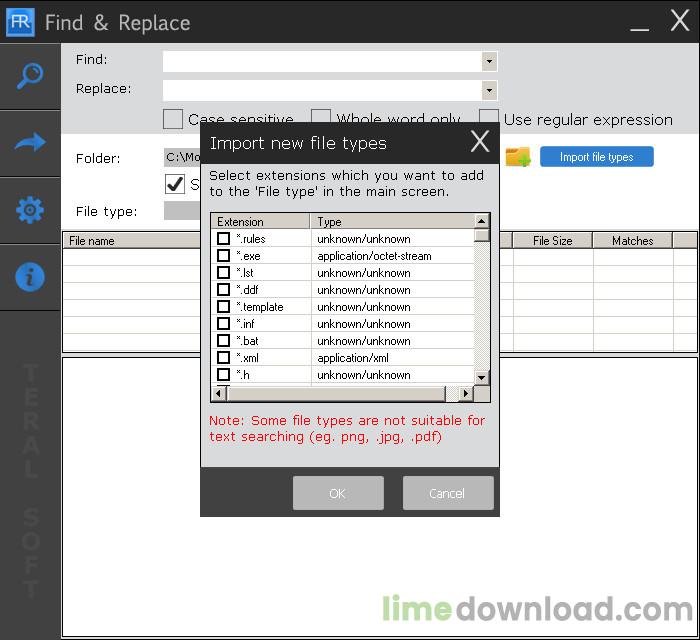This screenshot has width=700, height=640.
Task: Click inside the Find text field
Action: [x=322, y=61]
